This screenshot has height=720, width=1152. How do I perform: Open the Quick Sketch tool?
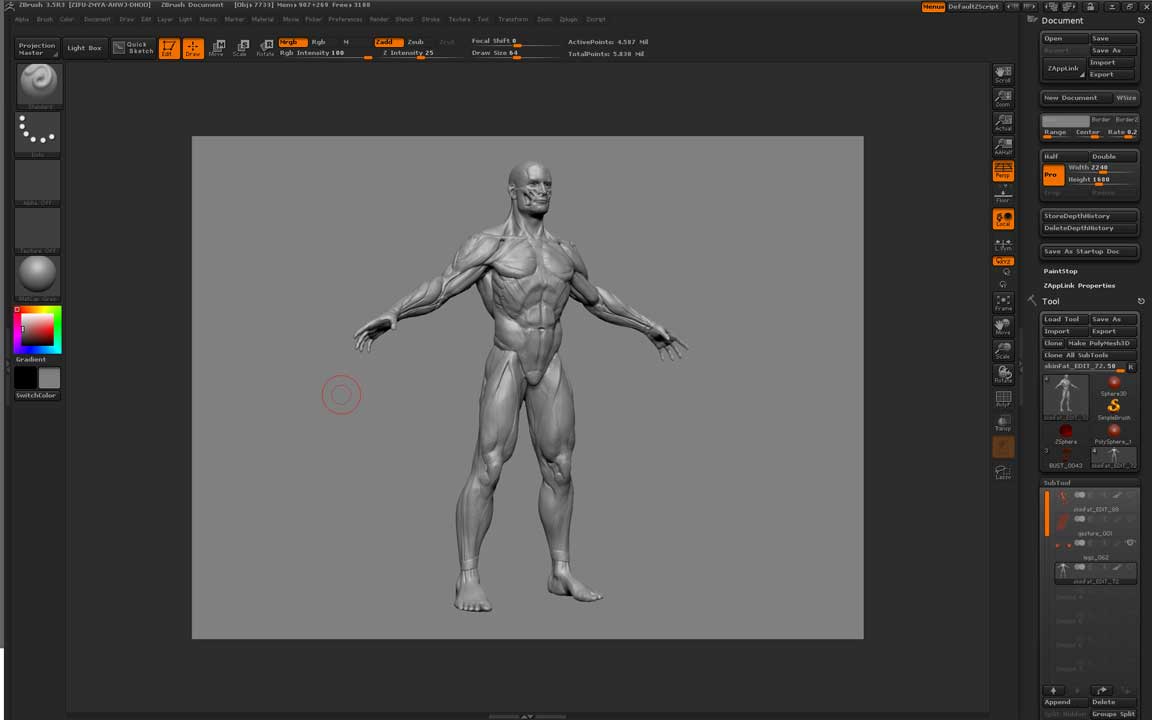coord(134,48)
